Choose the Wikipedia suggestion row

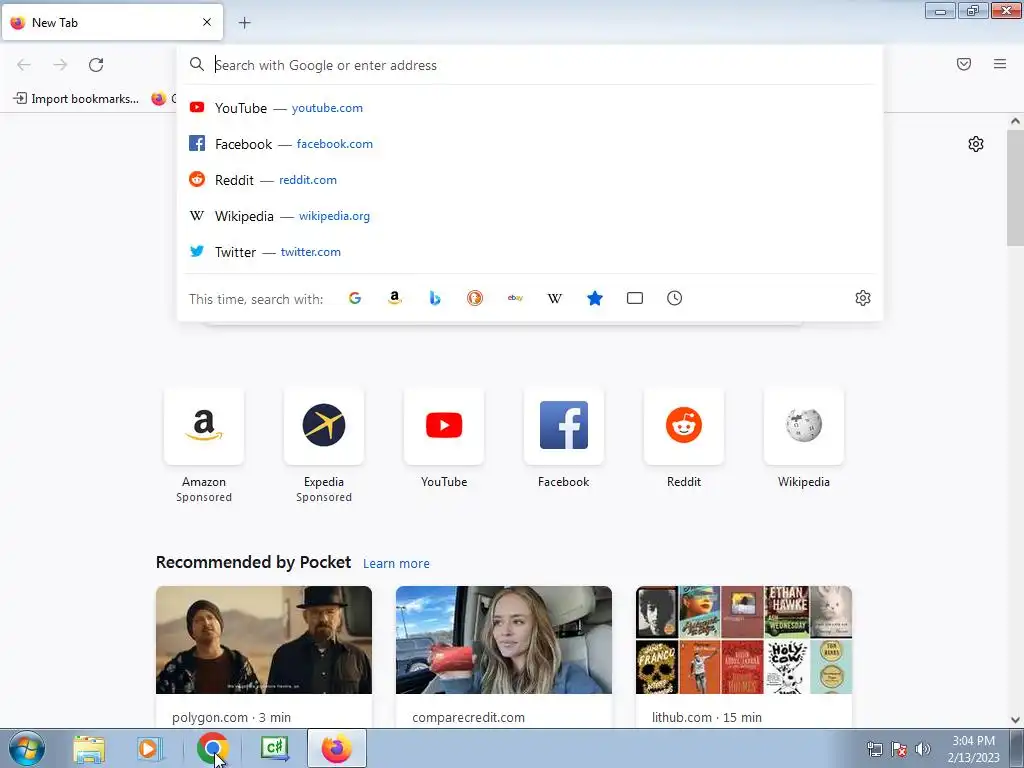click(x=530, y=216)
